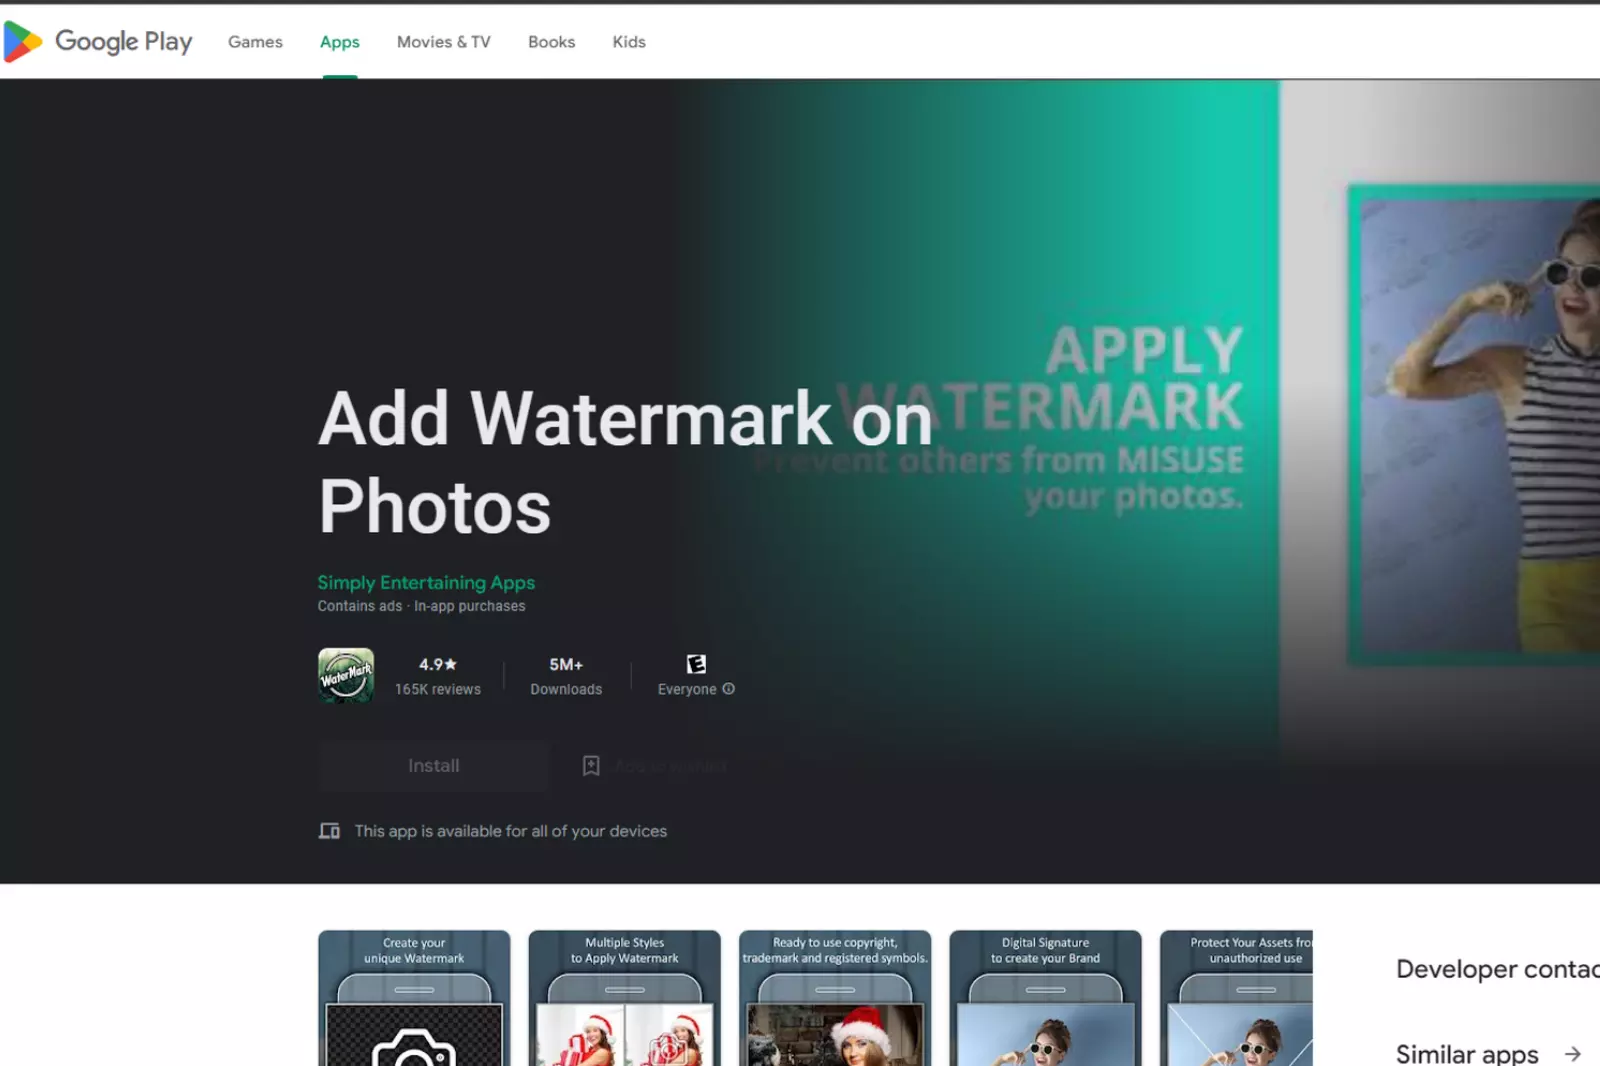Open 'Digital Signature to create your Brand' screenshot

(1046, 998)
